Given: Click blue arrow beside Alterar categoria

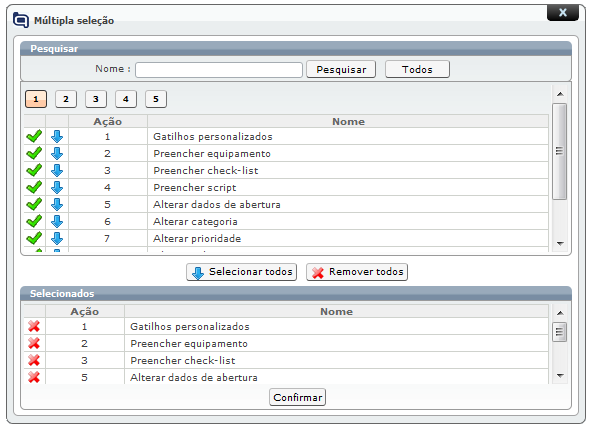Looking at the screenshot, I should [x=57, y=221].
